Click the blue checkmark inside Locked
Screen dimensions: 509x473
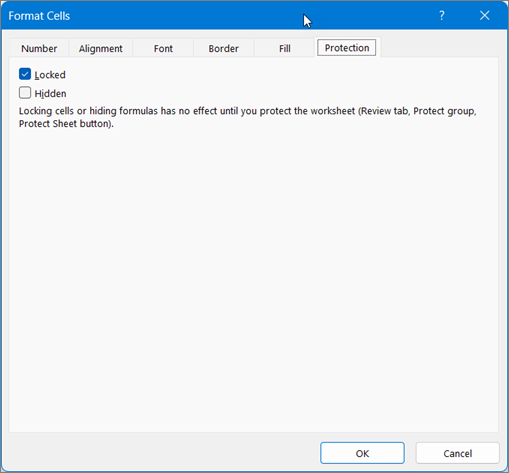pyautogui.click(x=25, y=74)
